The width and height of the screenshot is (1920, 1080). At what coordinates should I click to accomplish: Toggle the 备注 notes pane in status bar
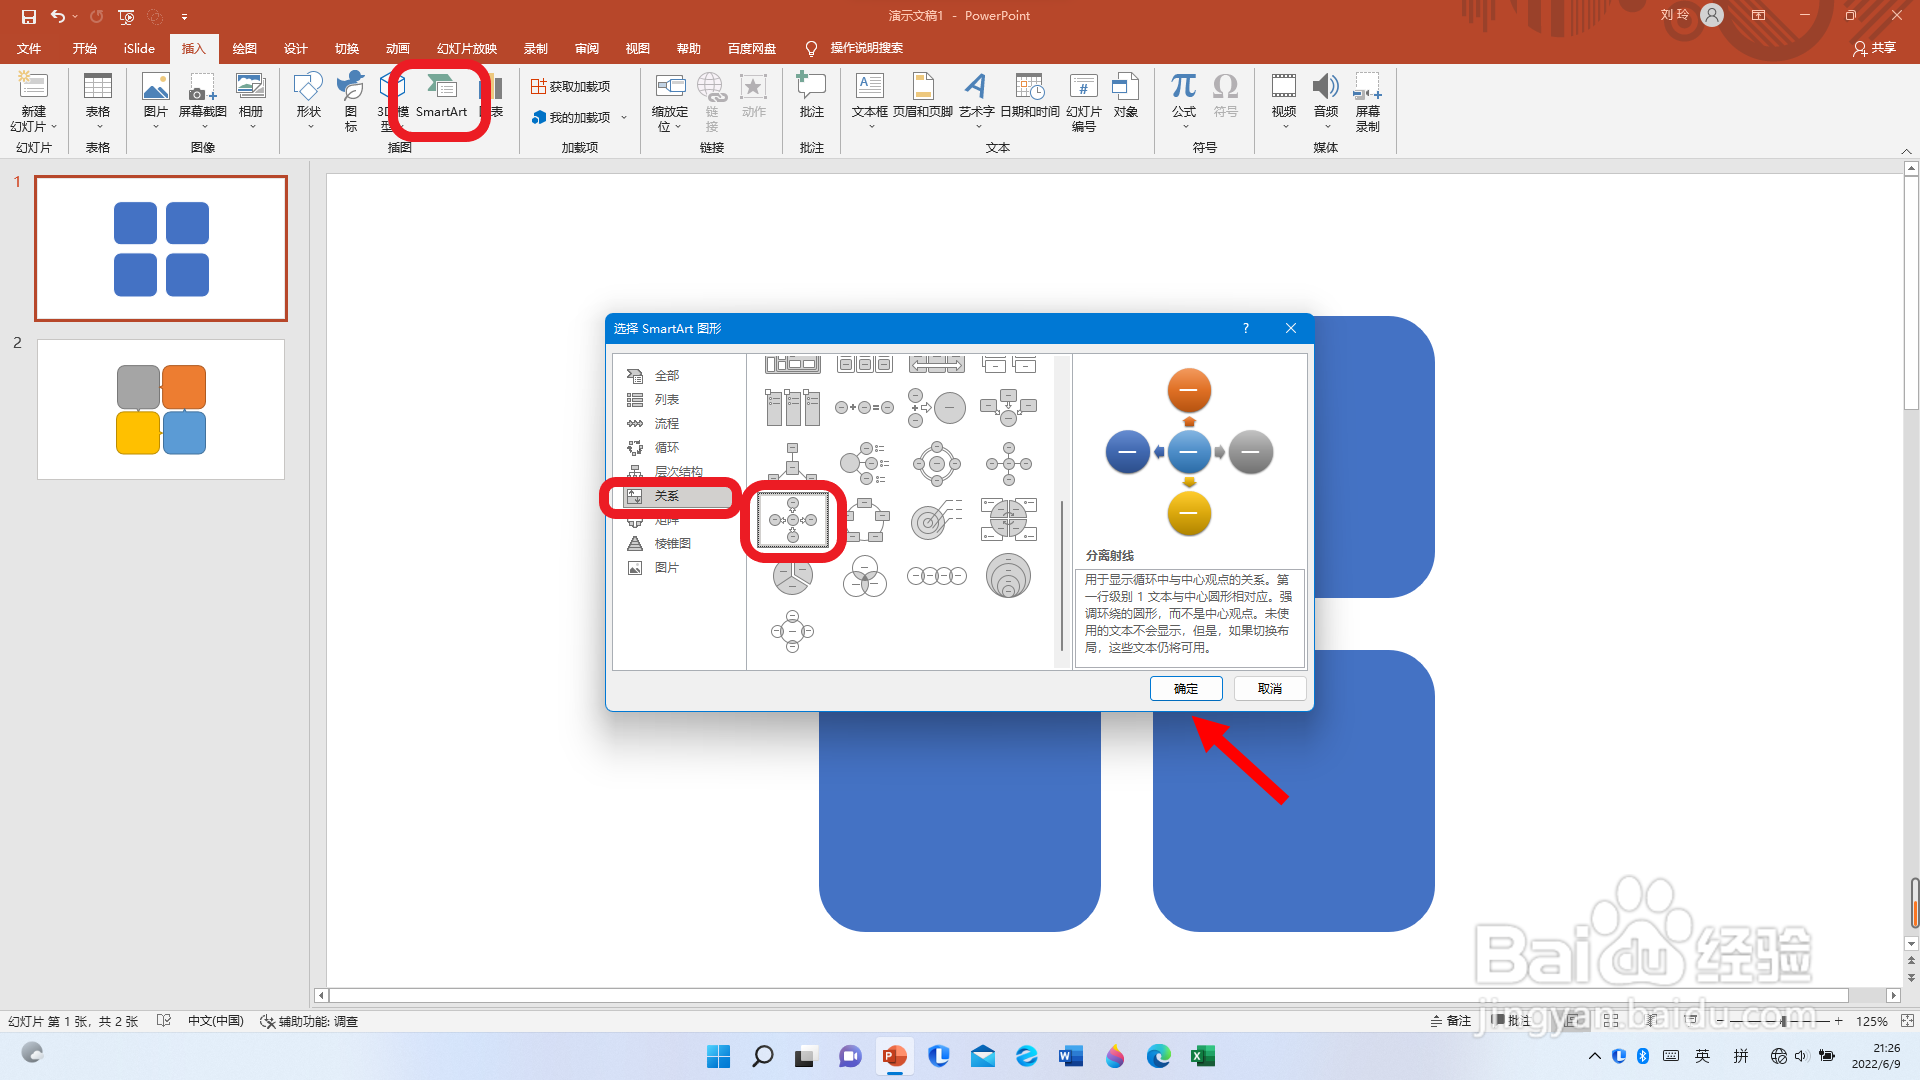click(1451, 1021)
